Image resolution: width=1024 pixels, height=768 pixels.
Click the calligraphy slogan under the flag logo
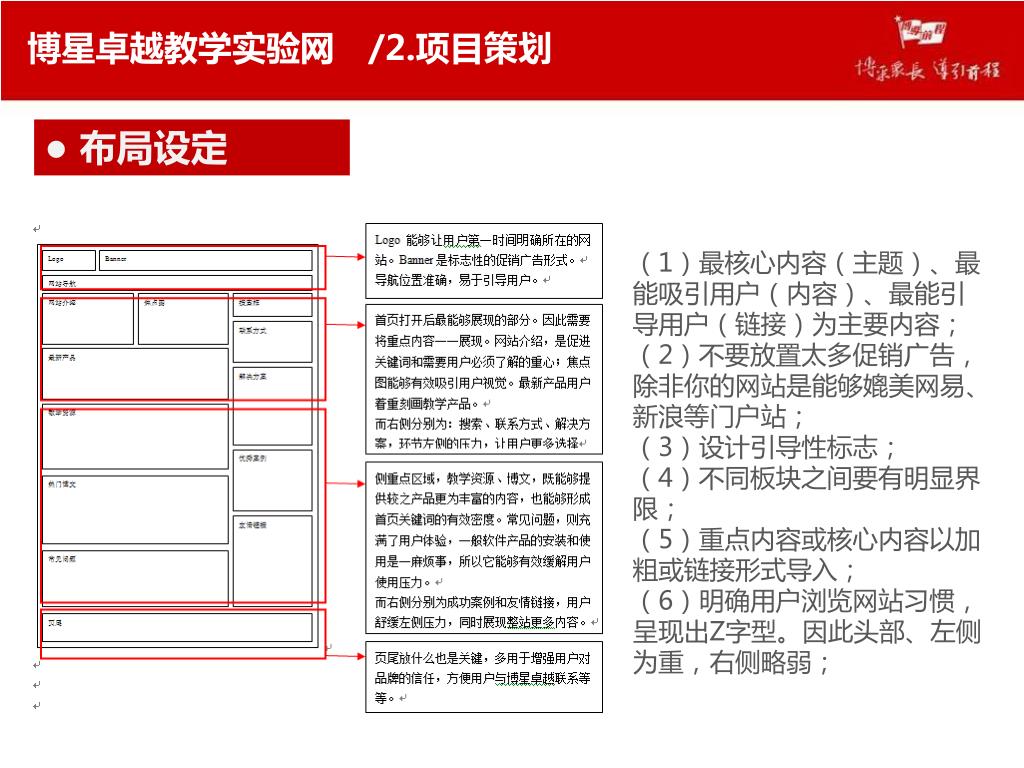coord(927,69)
